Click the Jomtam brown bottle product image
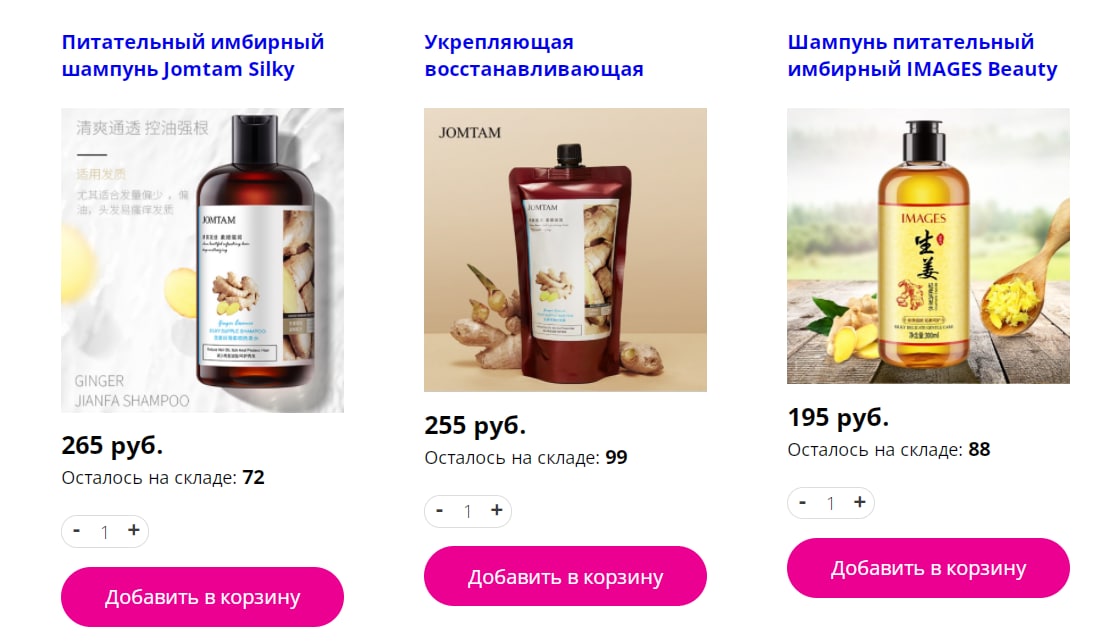The width and height of the screenshot is (1108, 643). (202, 260)
